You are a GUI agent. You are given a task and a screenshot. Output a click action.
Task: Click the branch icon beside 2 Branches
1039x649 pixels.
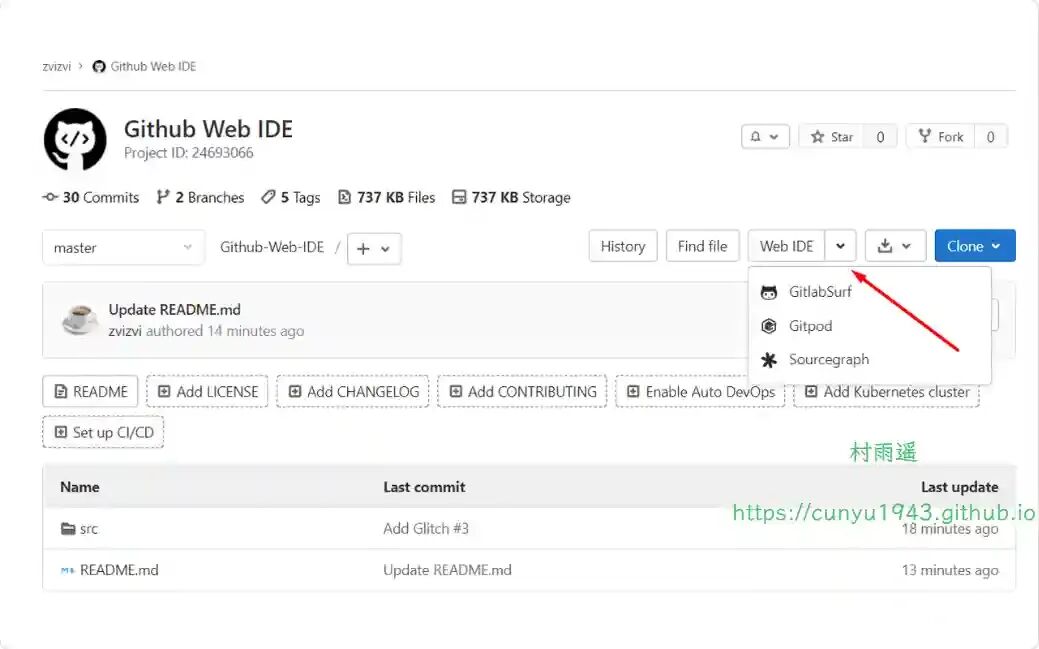tap(162, 197)
